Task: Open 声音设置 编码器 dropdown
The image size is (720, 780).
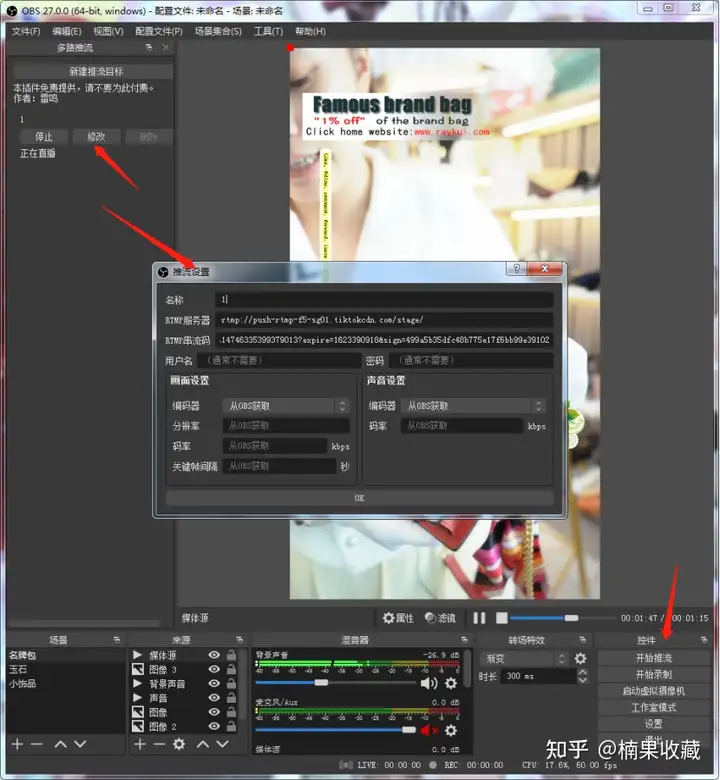Action: click(474, 406)
